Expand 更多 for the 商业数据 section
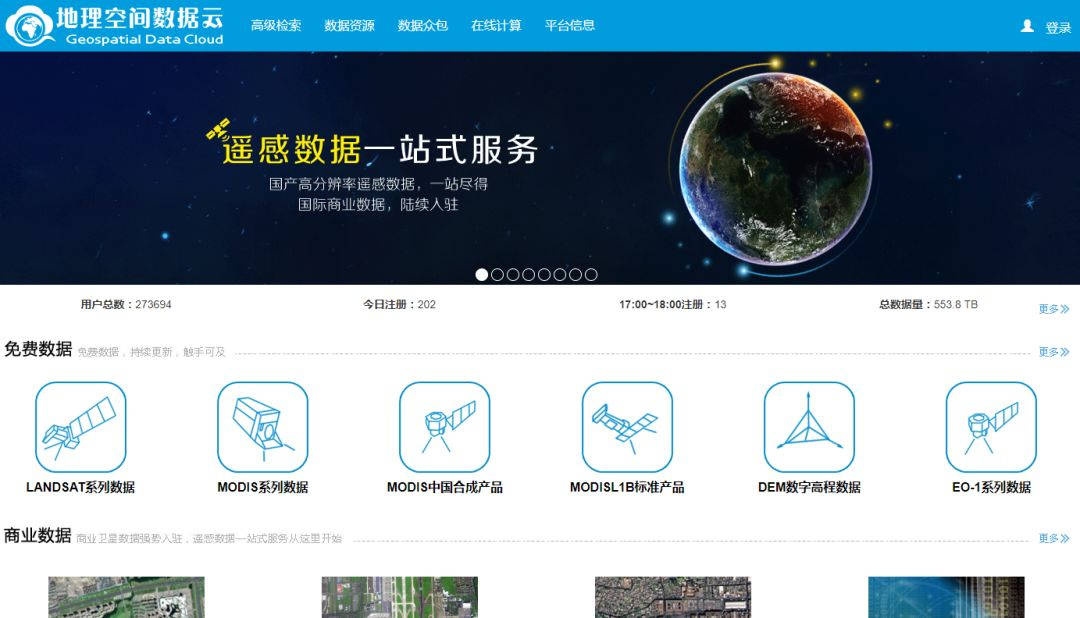Image resolution: width=1080 pixels, height=618 pixels. click(1054, 538)
